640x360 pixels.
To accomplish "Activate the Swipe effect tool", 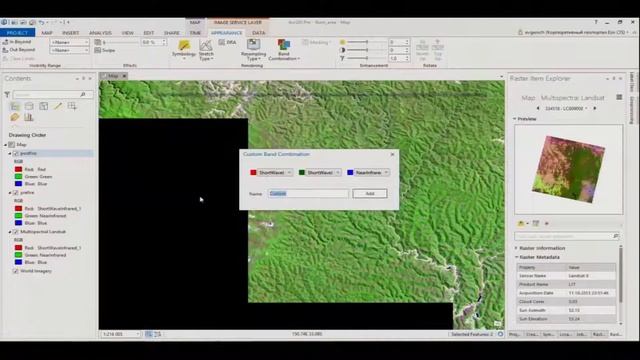I will coord(105,50).
